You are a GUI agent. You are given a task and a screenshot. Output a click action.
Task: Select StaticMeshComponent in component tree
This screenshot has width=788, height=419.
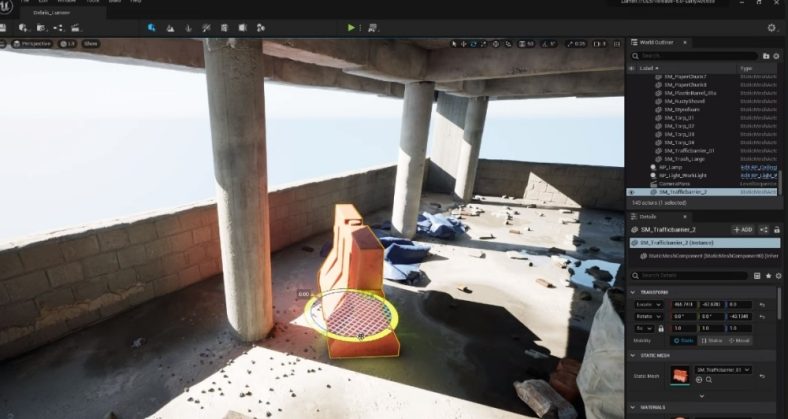[709, 256]
